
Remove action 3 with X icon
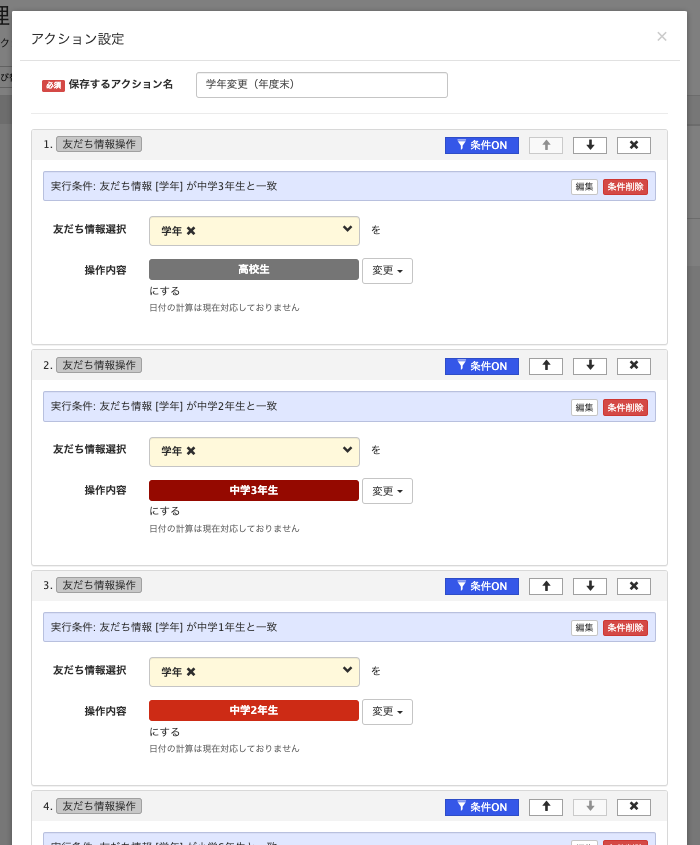633,586
